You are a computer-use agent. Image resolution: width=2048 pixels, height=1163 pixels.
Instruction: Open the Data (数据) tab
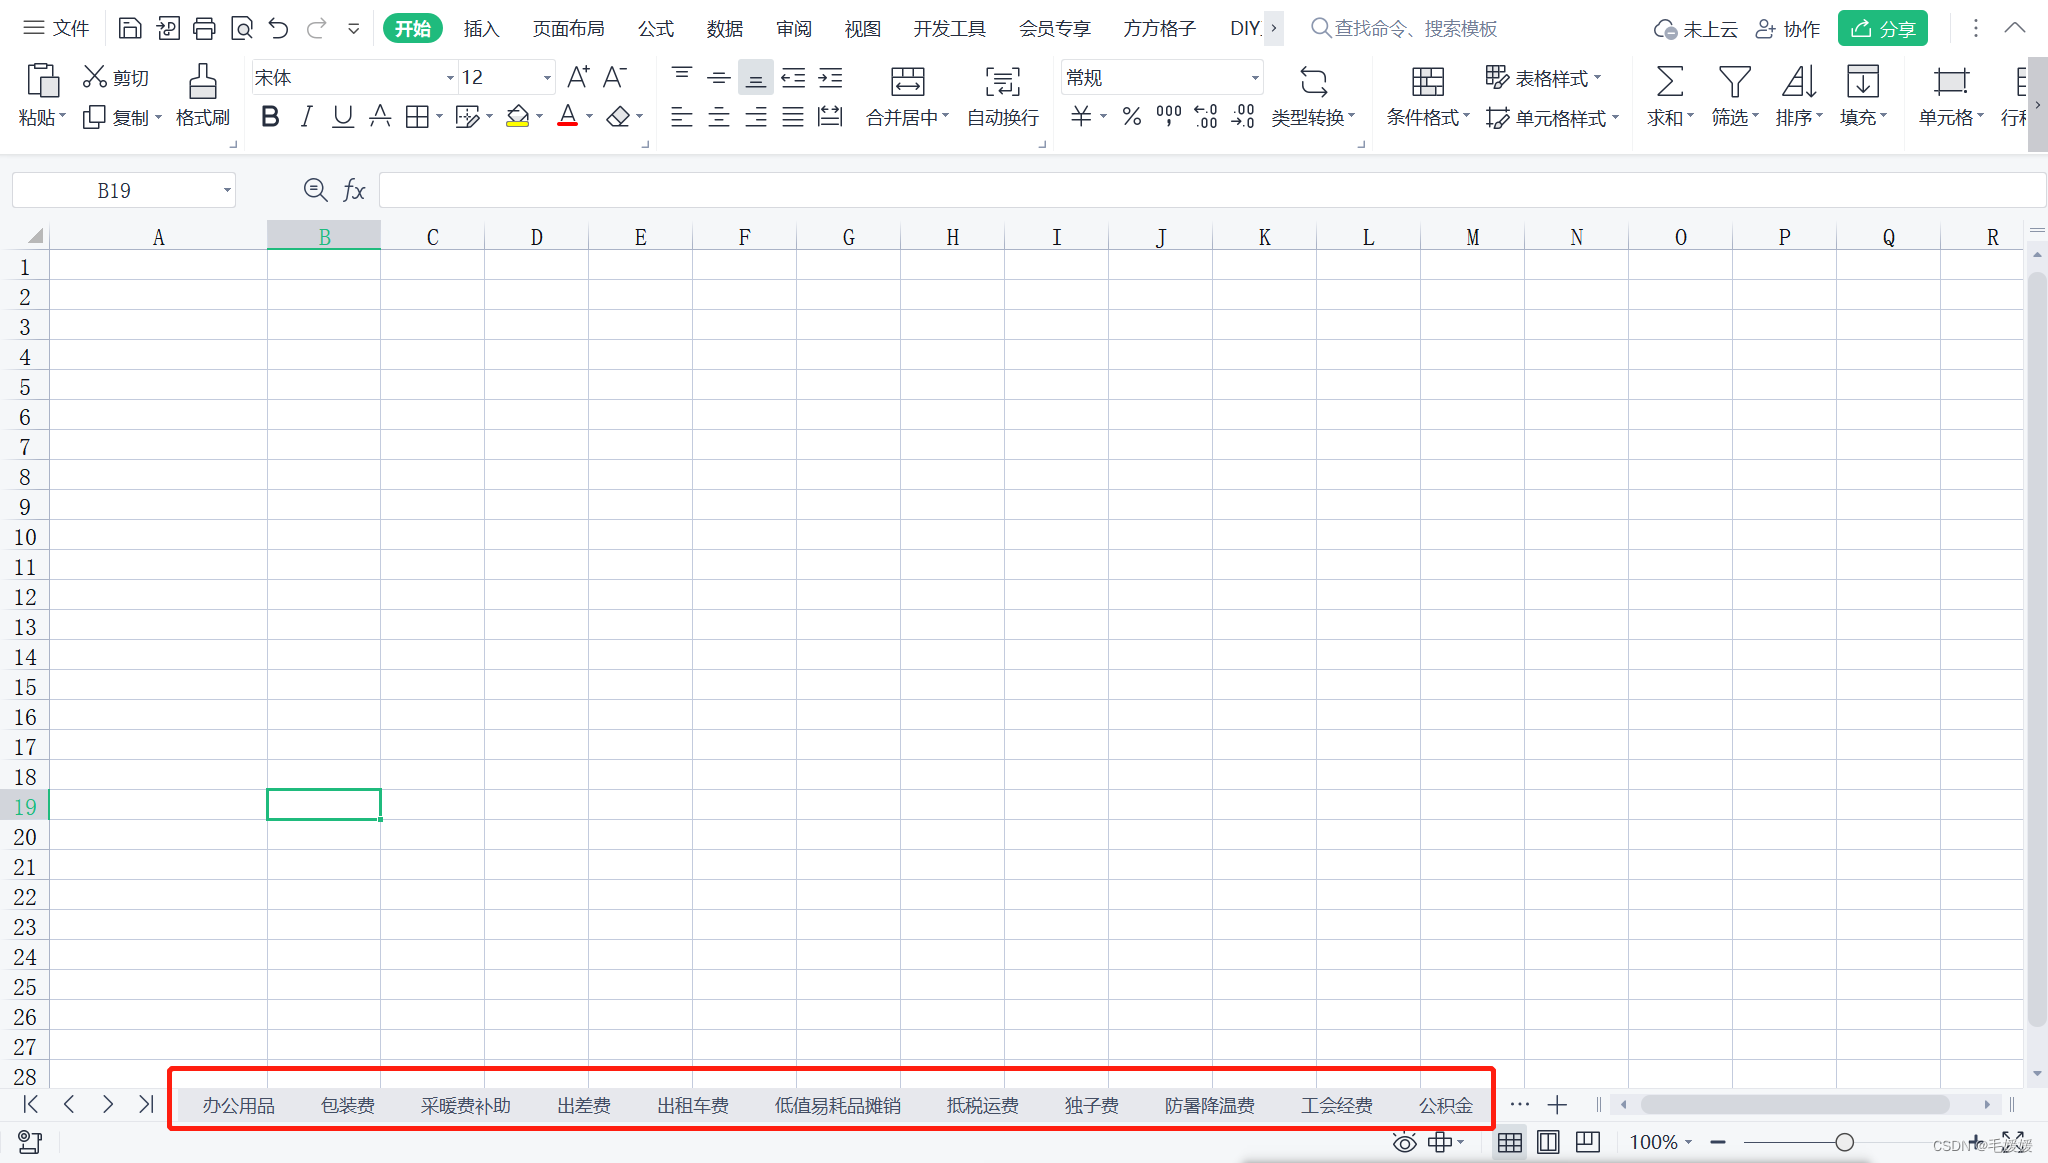pos(725,28)
